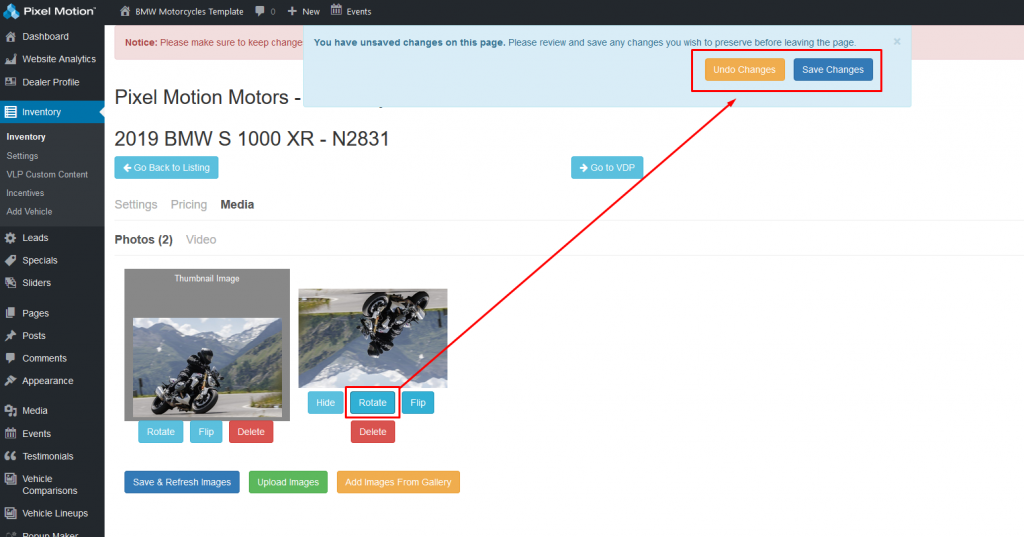
Task: Open Incentives submenu item
Action: tap(25, 193)
